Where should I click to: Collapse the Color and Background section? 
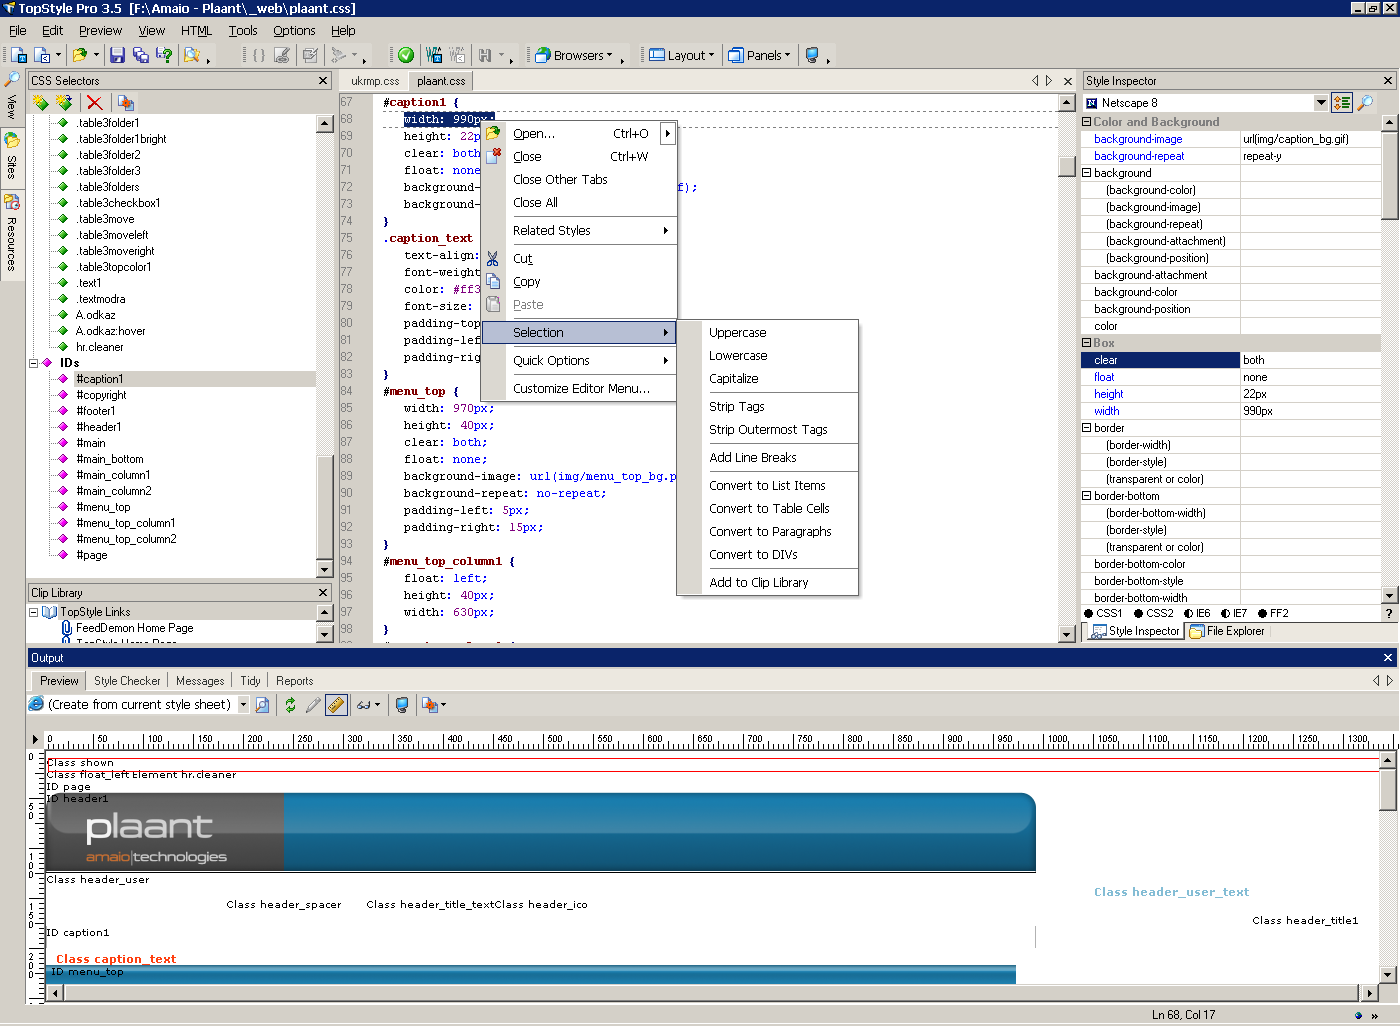pyautogui.click(x=1087, y=122)
